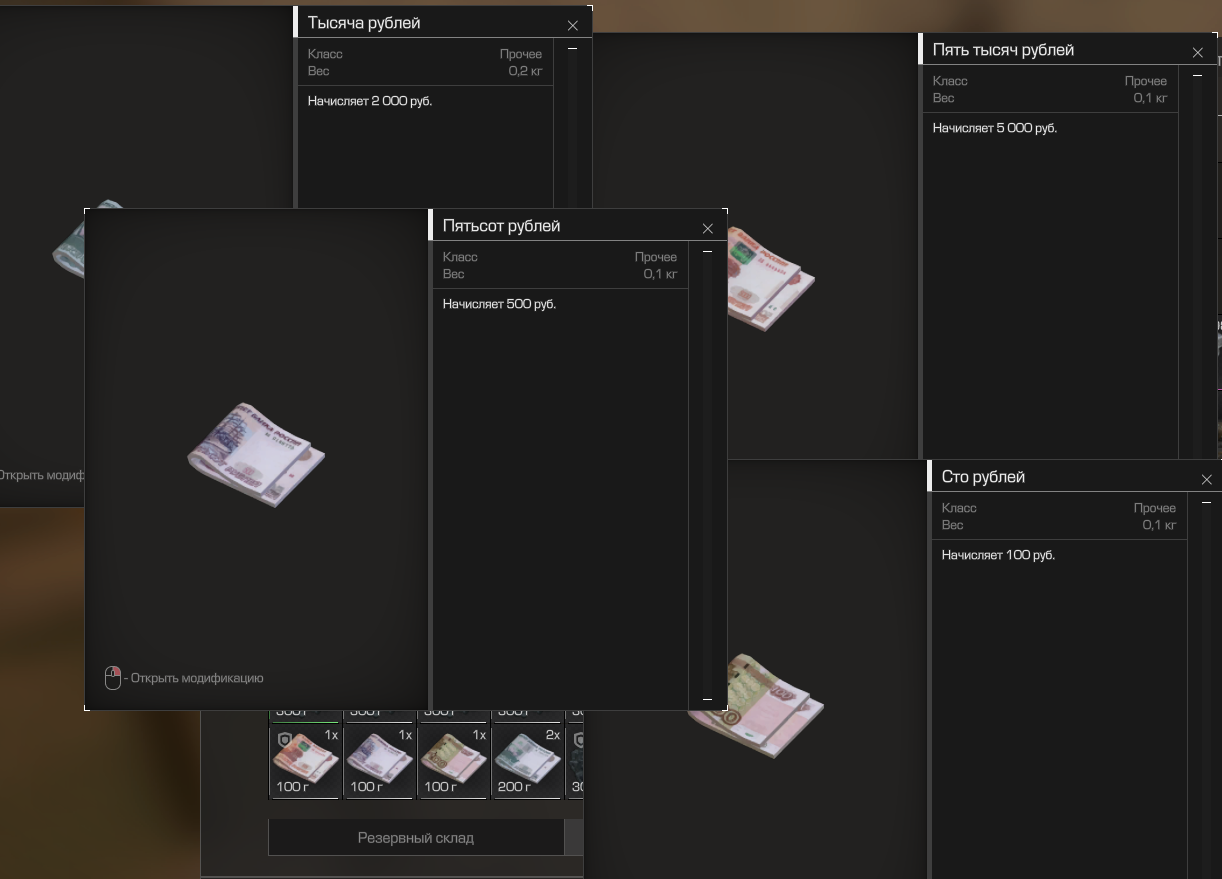Click the 2x quantity label on green stack slot
Viewport: 1222px width, 879px height.
553,735
